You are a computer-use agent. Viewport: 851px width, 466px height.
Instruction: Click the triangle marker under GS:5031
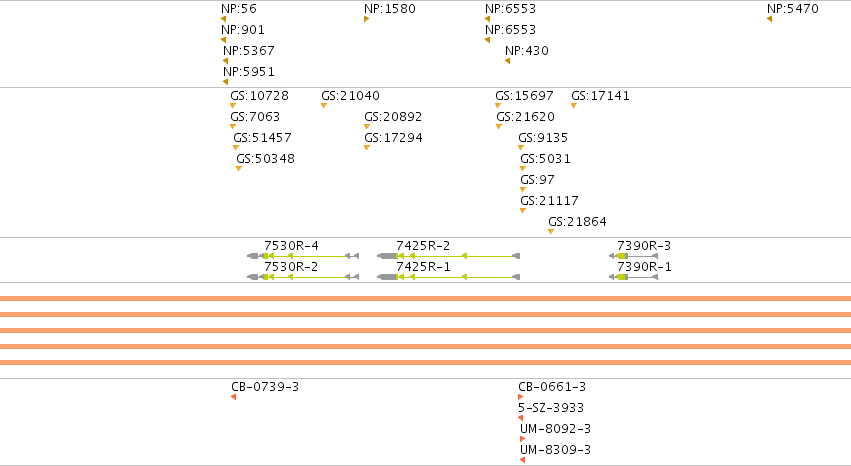[523, 169]
